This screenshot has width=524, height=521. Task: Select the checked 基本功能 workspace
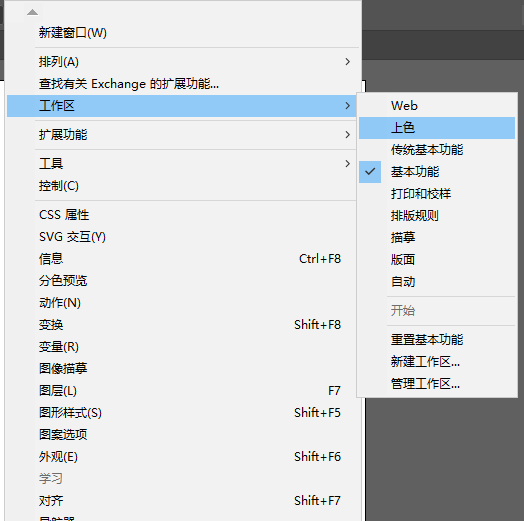click(437, 172)
